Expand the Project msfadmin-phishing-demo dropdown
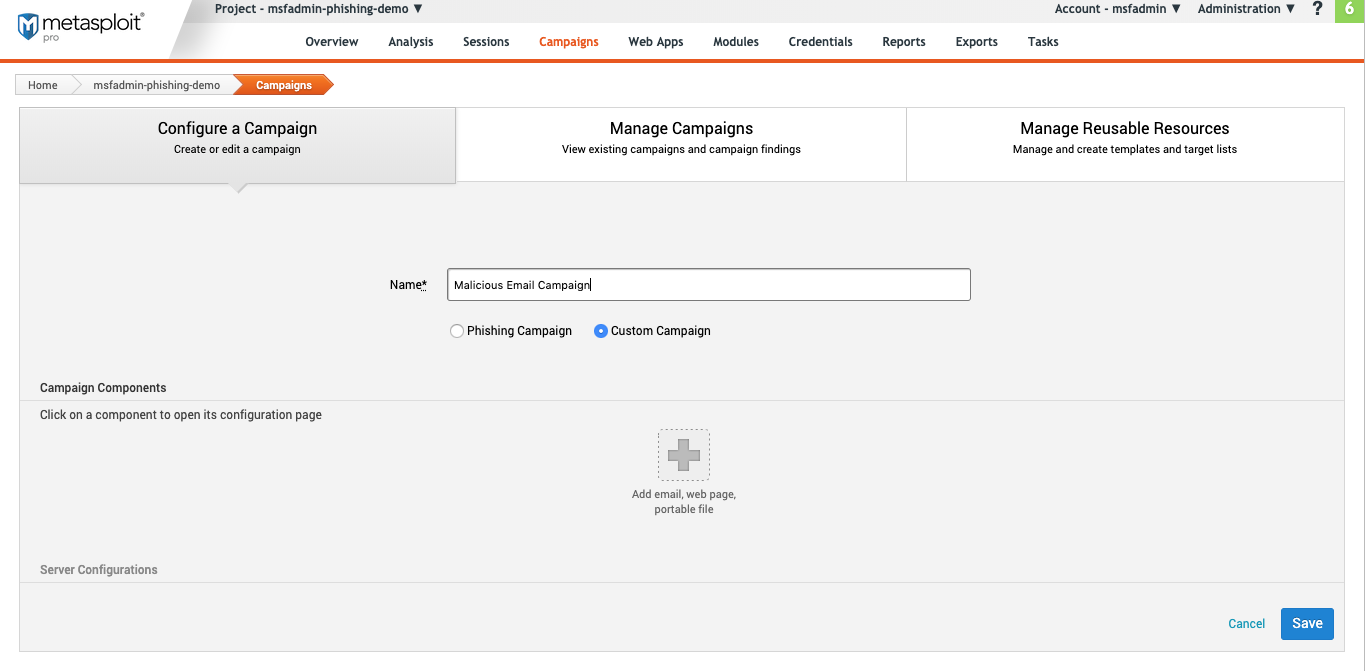The height and width of the screenshot is (671, 1365). pos(318,9)
